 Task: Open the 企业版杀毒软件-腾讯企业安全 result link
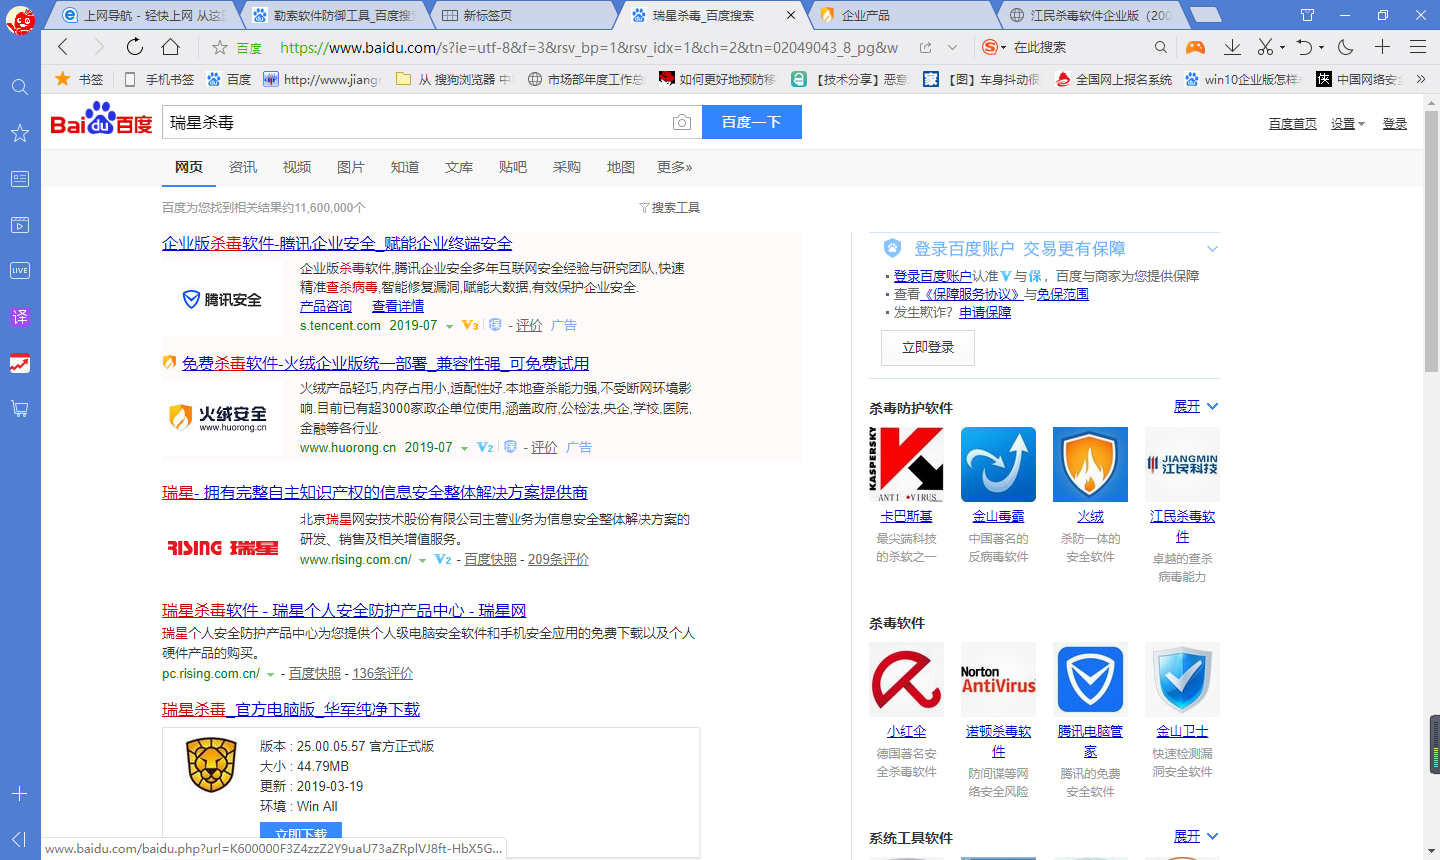click(337, 243)
